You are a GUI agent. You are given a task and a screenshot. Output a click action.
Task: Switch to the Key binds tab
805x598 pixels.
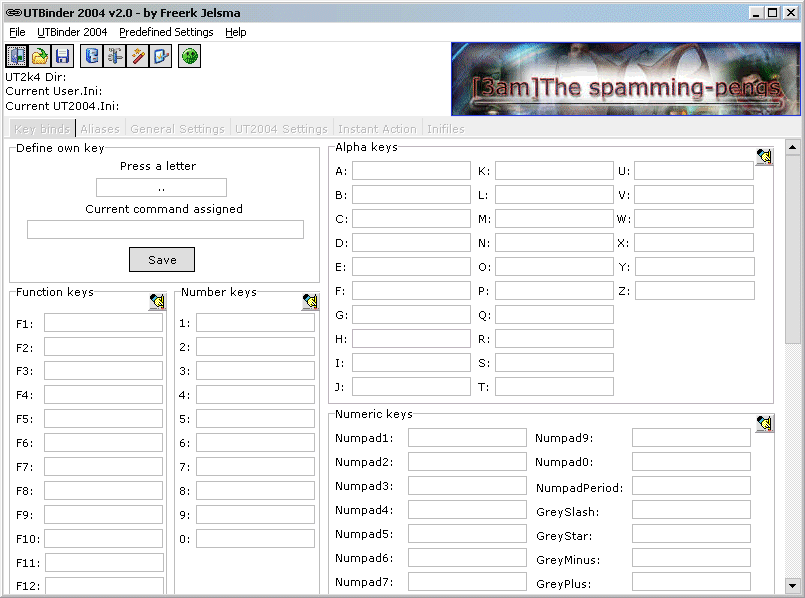click(x=42, y=129)
